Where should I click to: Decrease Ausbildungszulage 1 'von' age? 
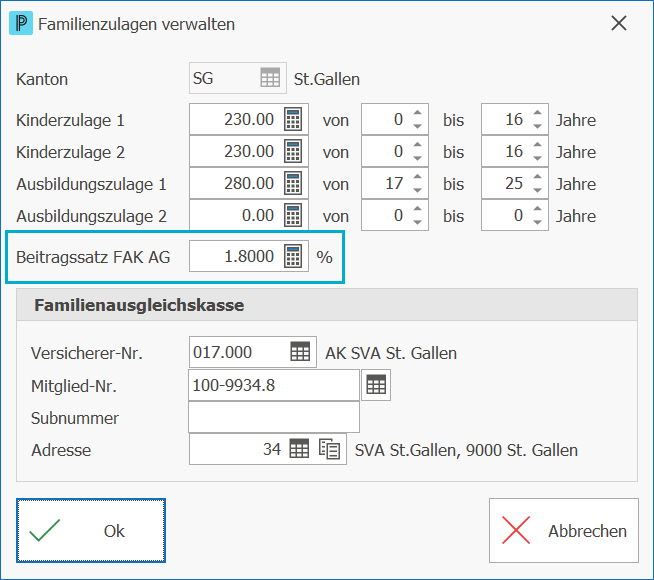pyautogui.click(x=418, y=191)
